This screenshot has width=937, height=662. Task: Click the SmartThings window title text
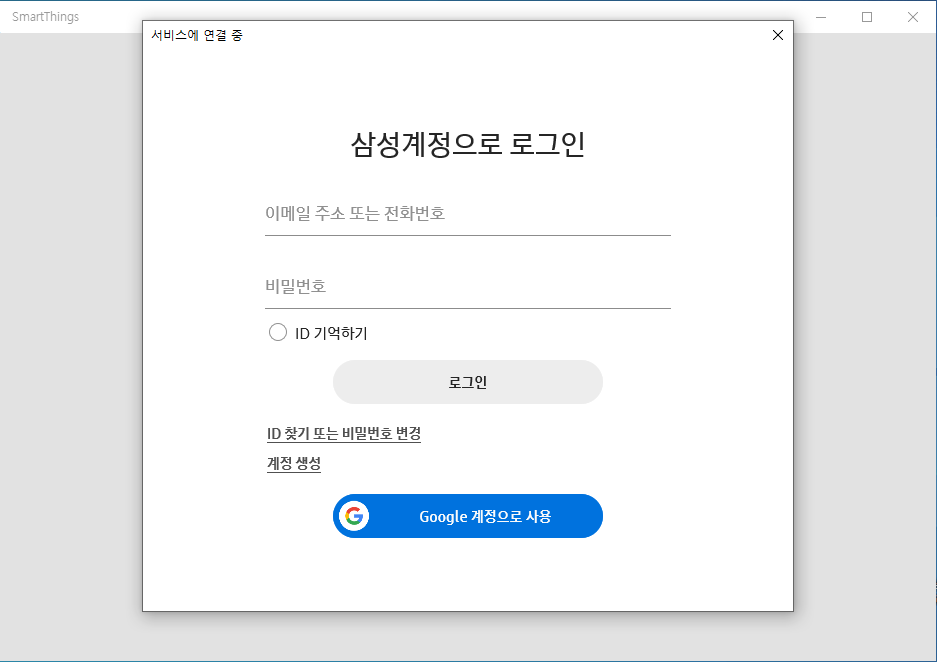(x=45, y=17)
